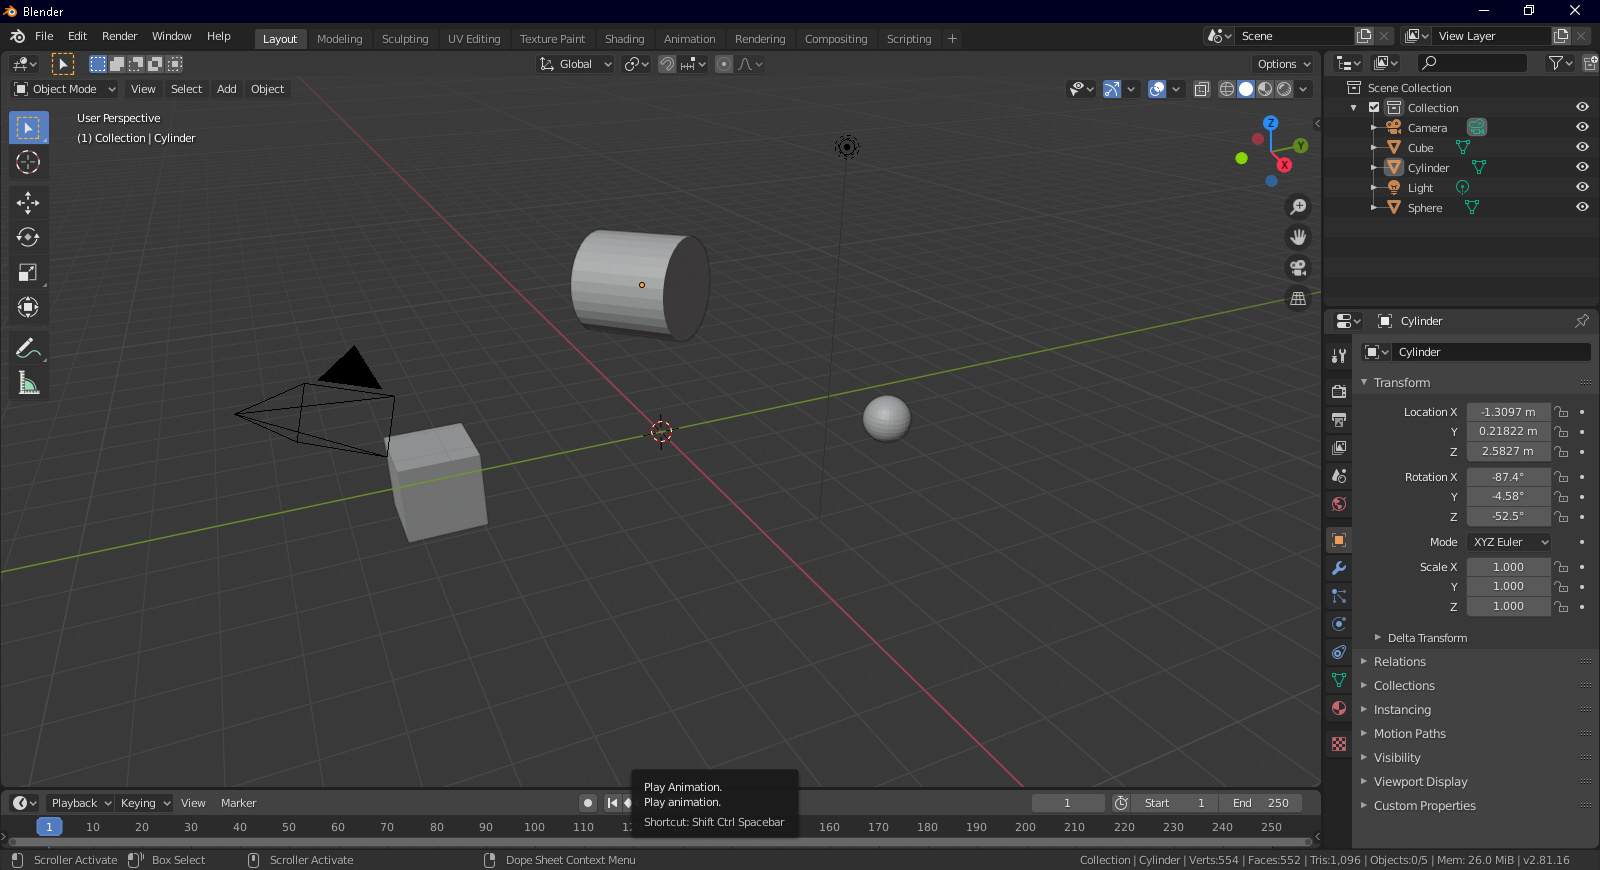Switch to the Animation workspace tab
The width and height of the screenshot is (1600, 870).
(690, 39)
